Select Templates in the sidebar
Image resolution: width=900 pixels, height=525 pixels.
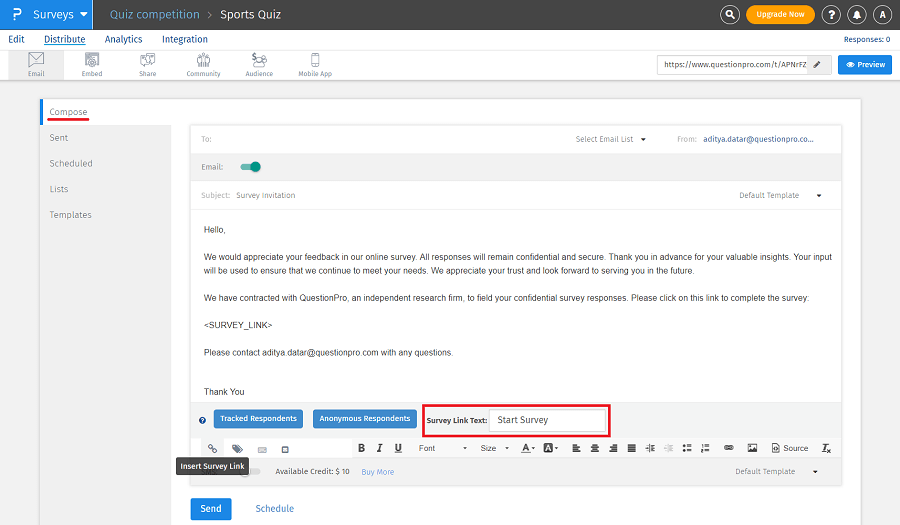(x=70, y=215)
